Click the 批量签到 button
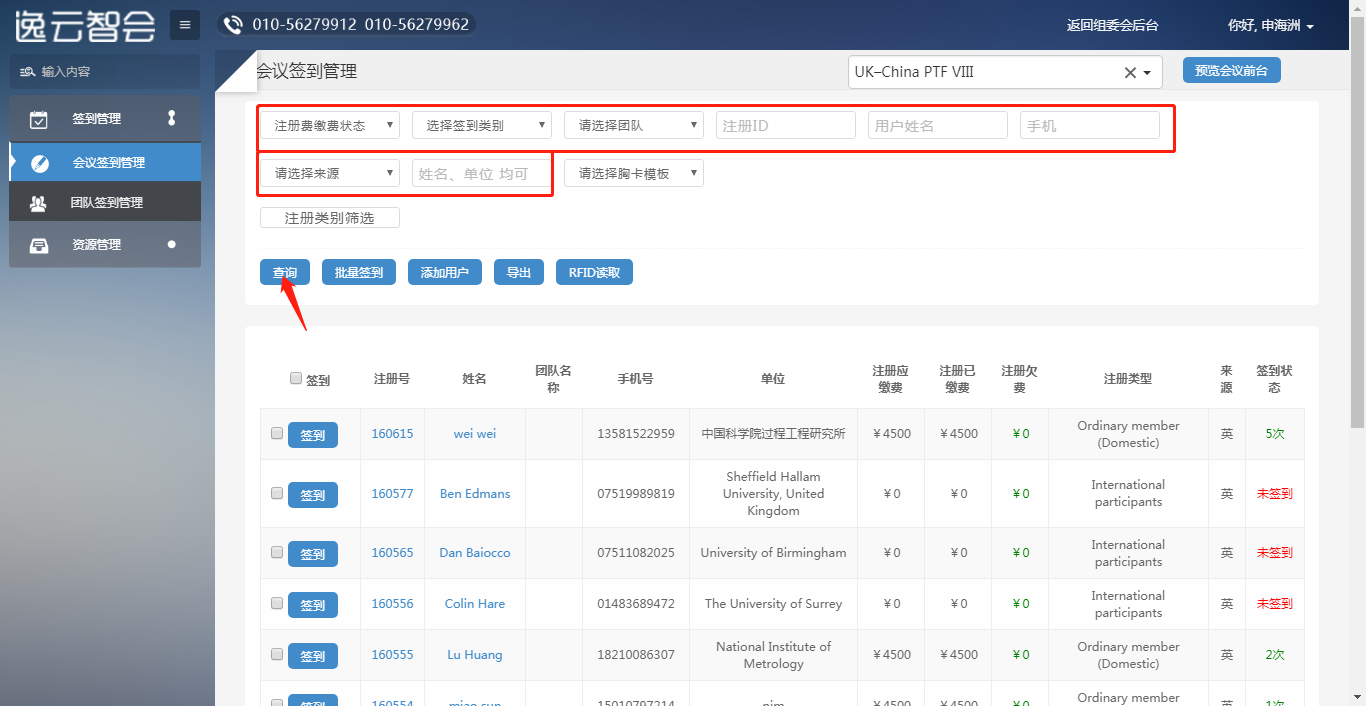Screen dimensions: 1366x706 pos(359,272)
